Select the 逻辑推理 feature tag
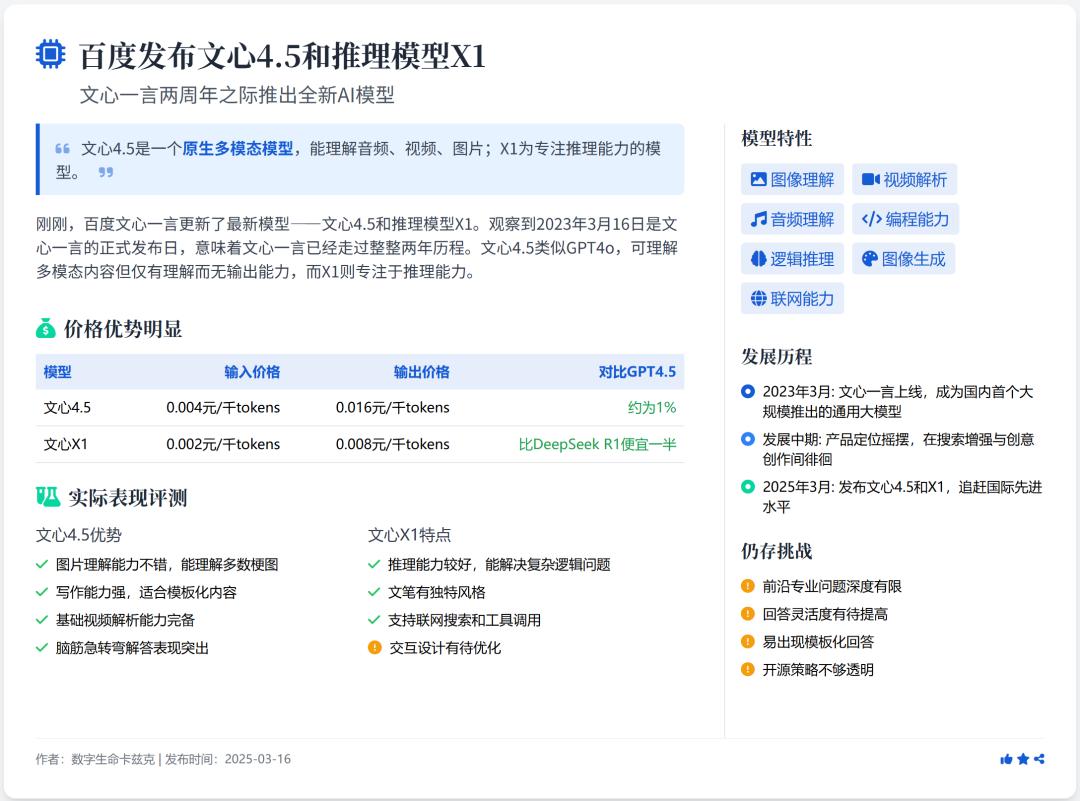This screenshot has width=1080, height=801. 792,259
